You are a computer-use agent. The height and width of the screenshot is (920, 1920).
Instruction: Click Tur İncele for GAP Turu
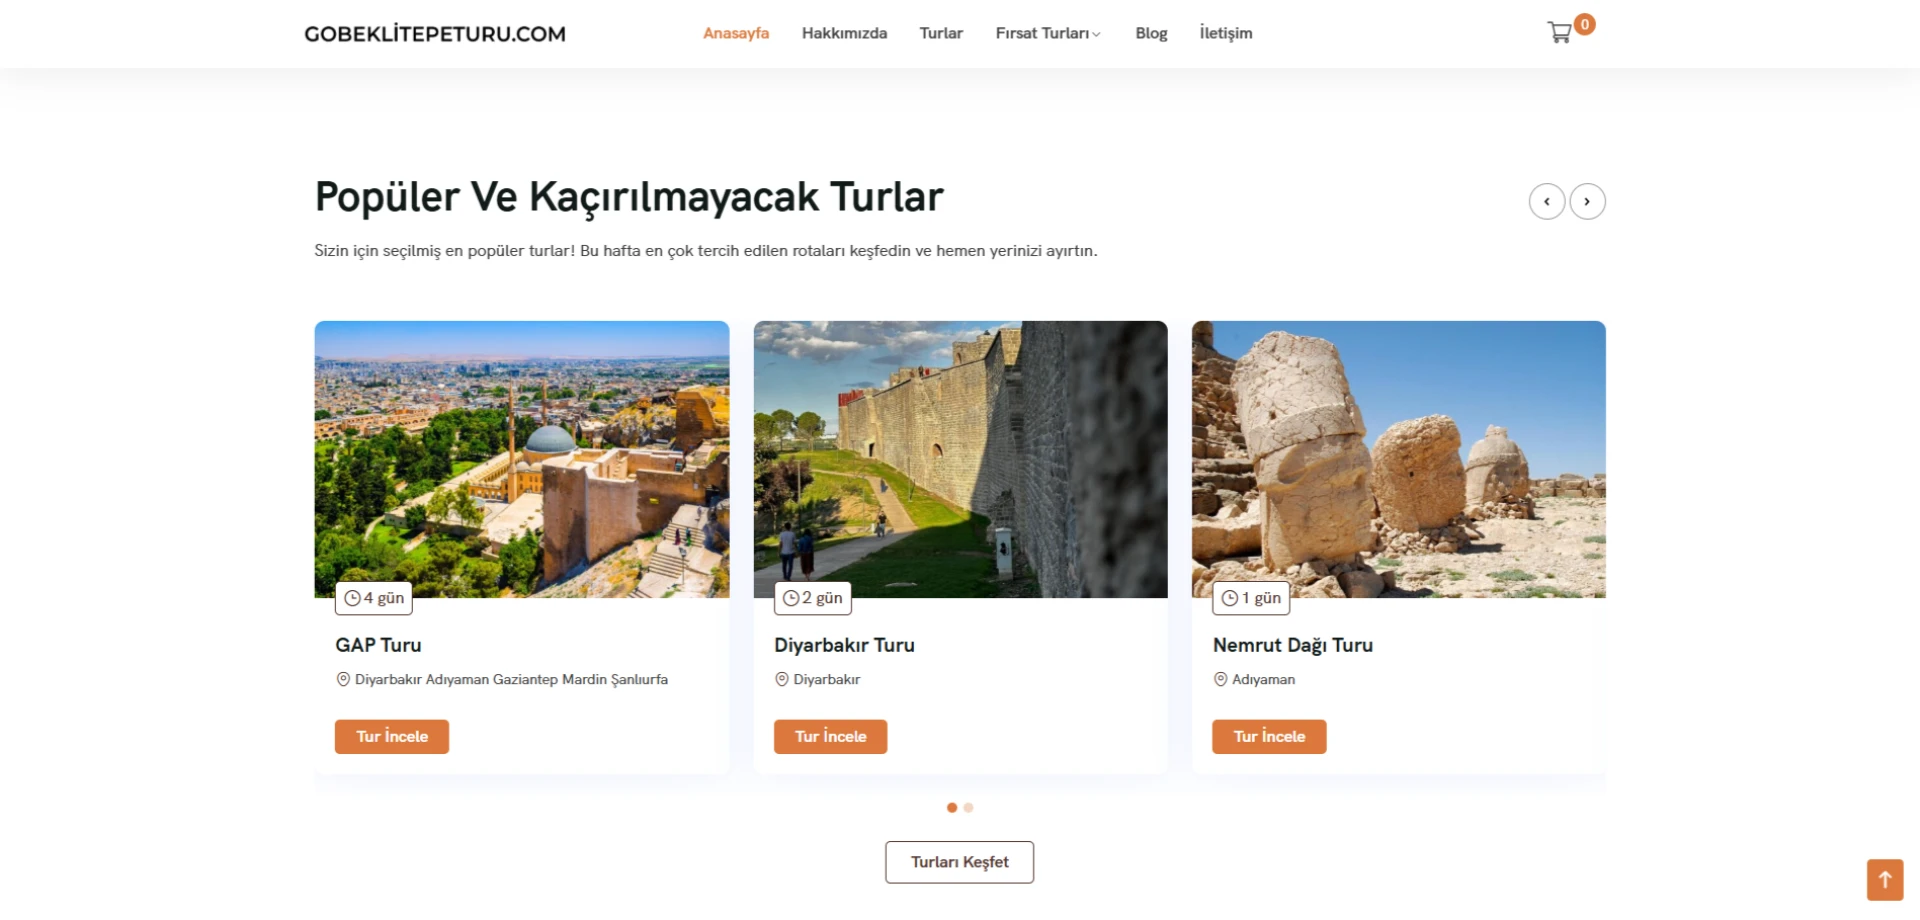tap(392, 737)
